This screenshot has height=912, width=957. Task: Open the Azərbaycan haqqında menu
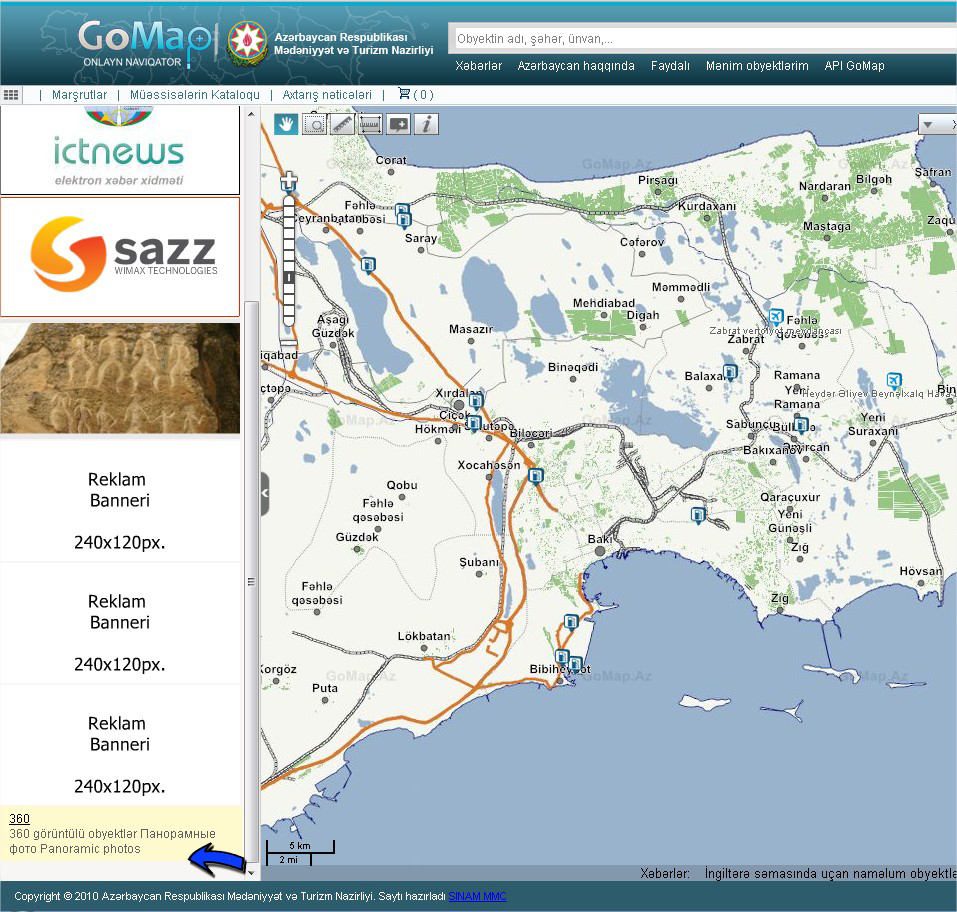576,66
